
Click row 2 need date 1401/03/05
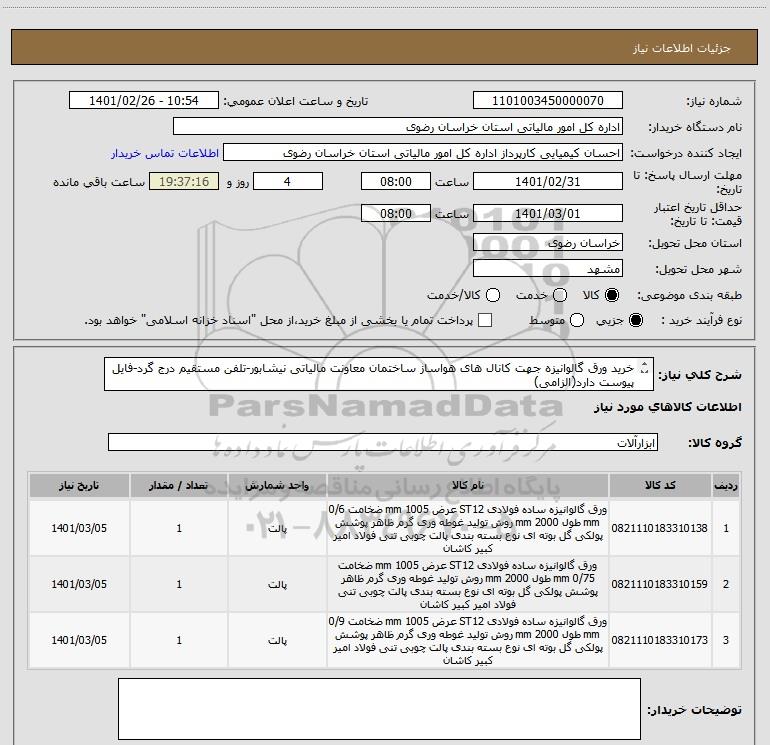click(x=79, y=584)
